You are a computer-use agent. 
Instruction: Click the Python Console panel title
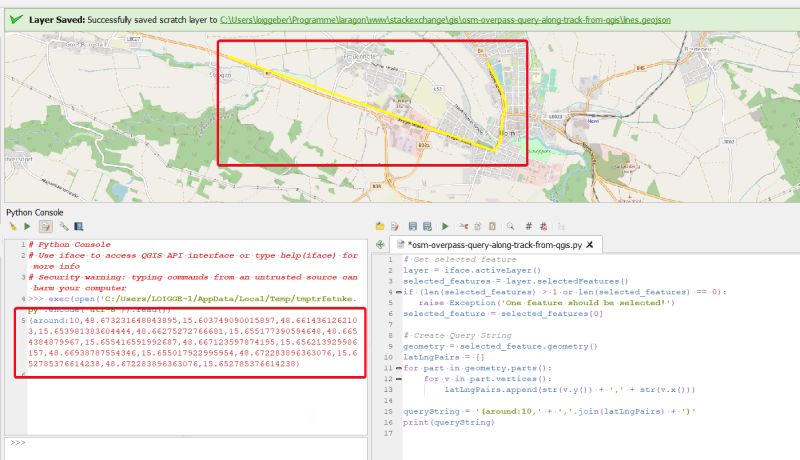[x=35, y=212]
